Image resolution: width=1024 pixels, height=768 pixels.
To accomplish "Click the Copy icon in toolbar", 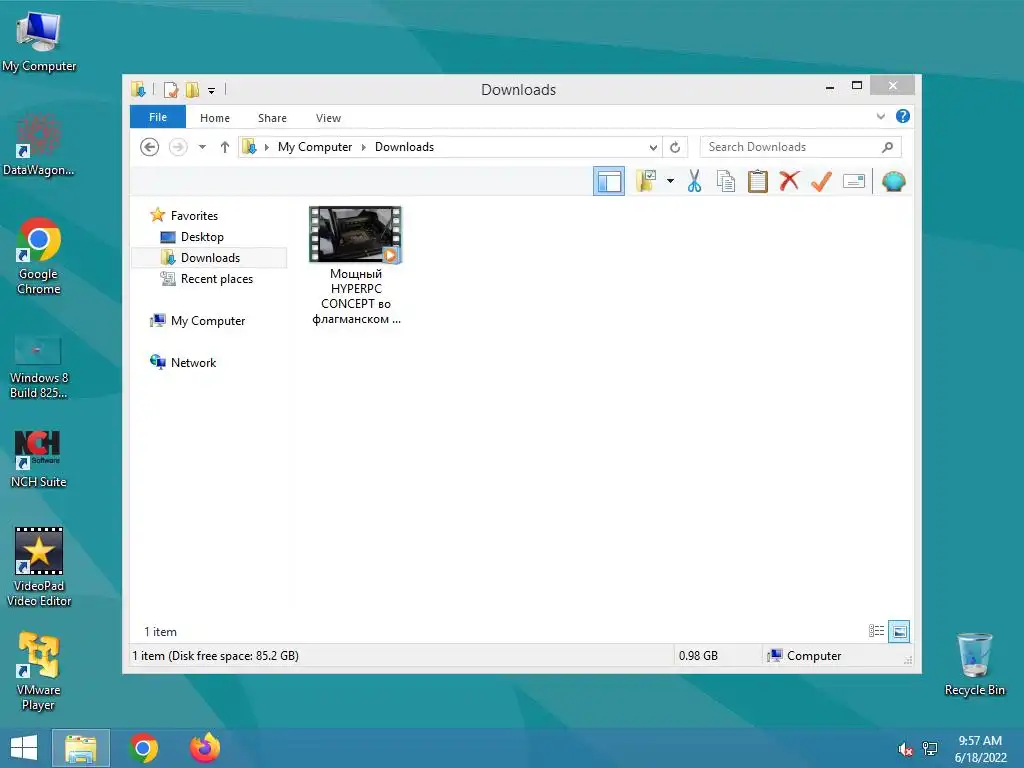I will (x=726, y=181).
